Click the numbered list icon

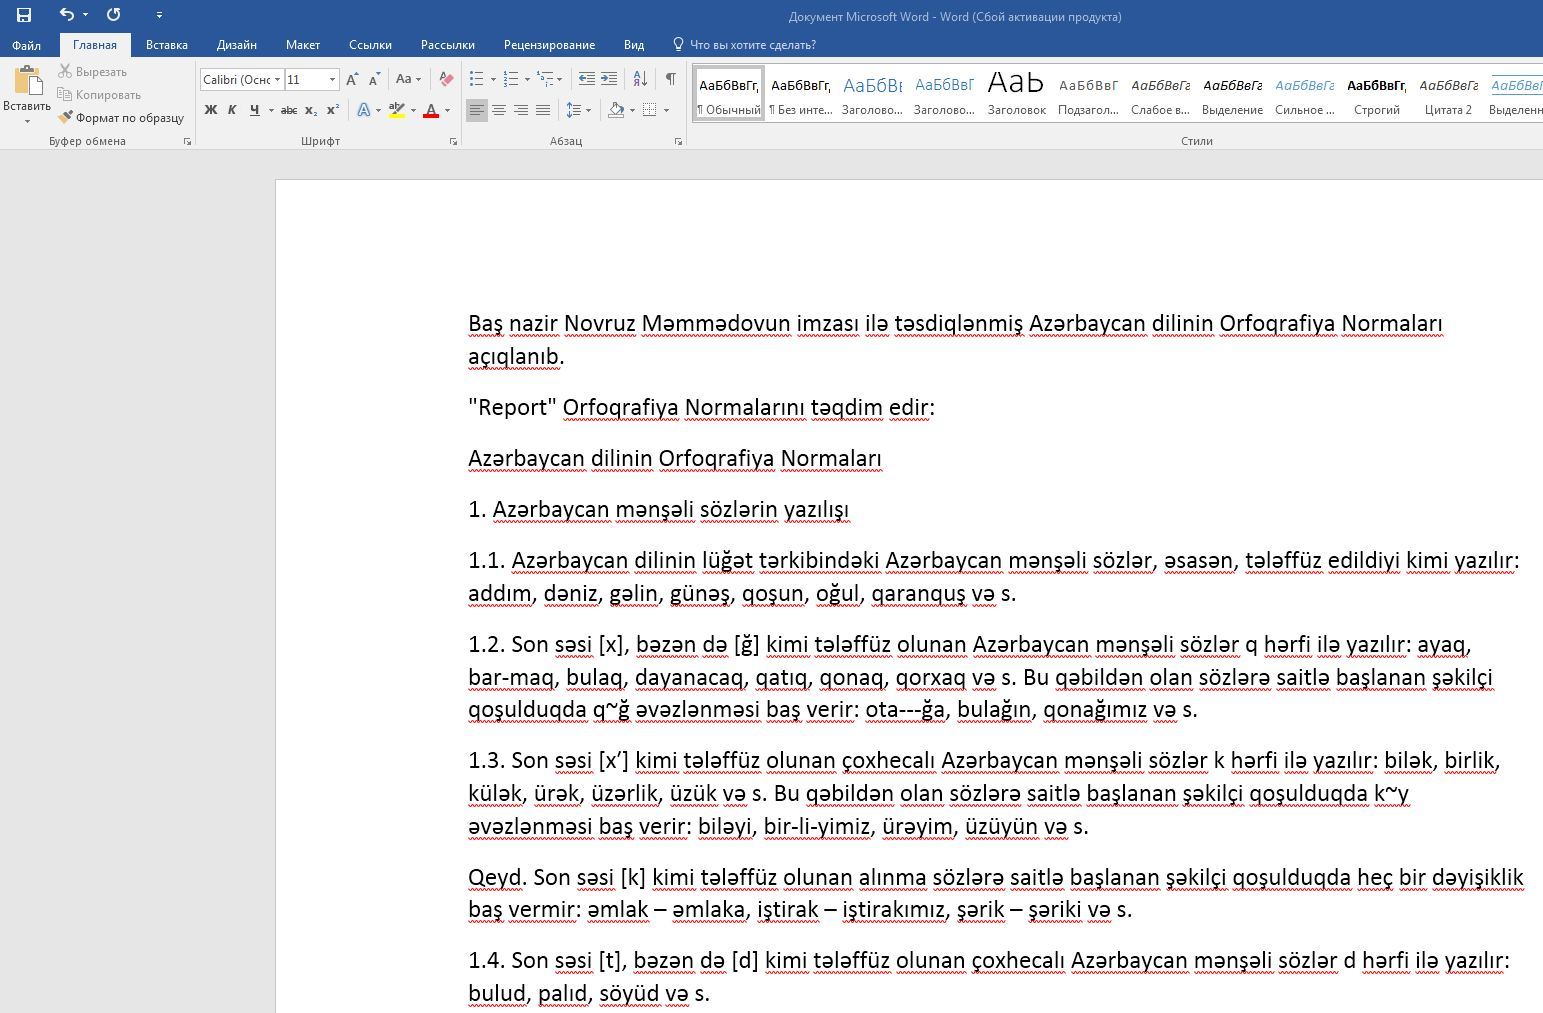point(511,79)
